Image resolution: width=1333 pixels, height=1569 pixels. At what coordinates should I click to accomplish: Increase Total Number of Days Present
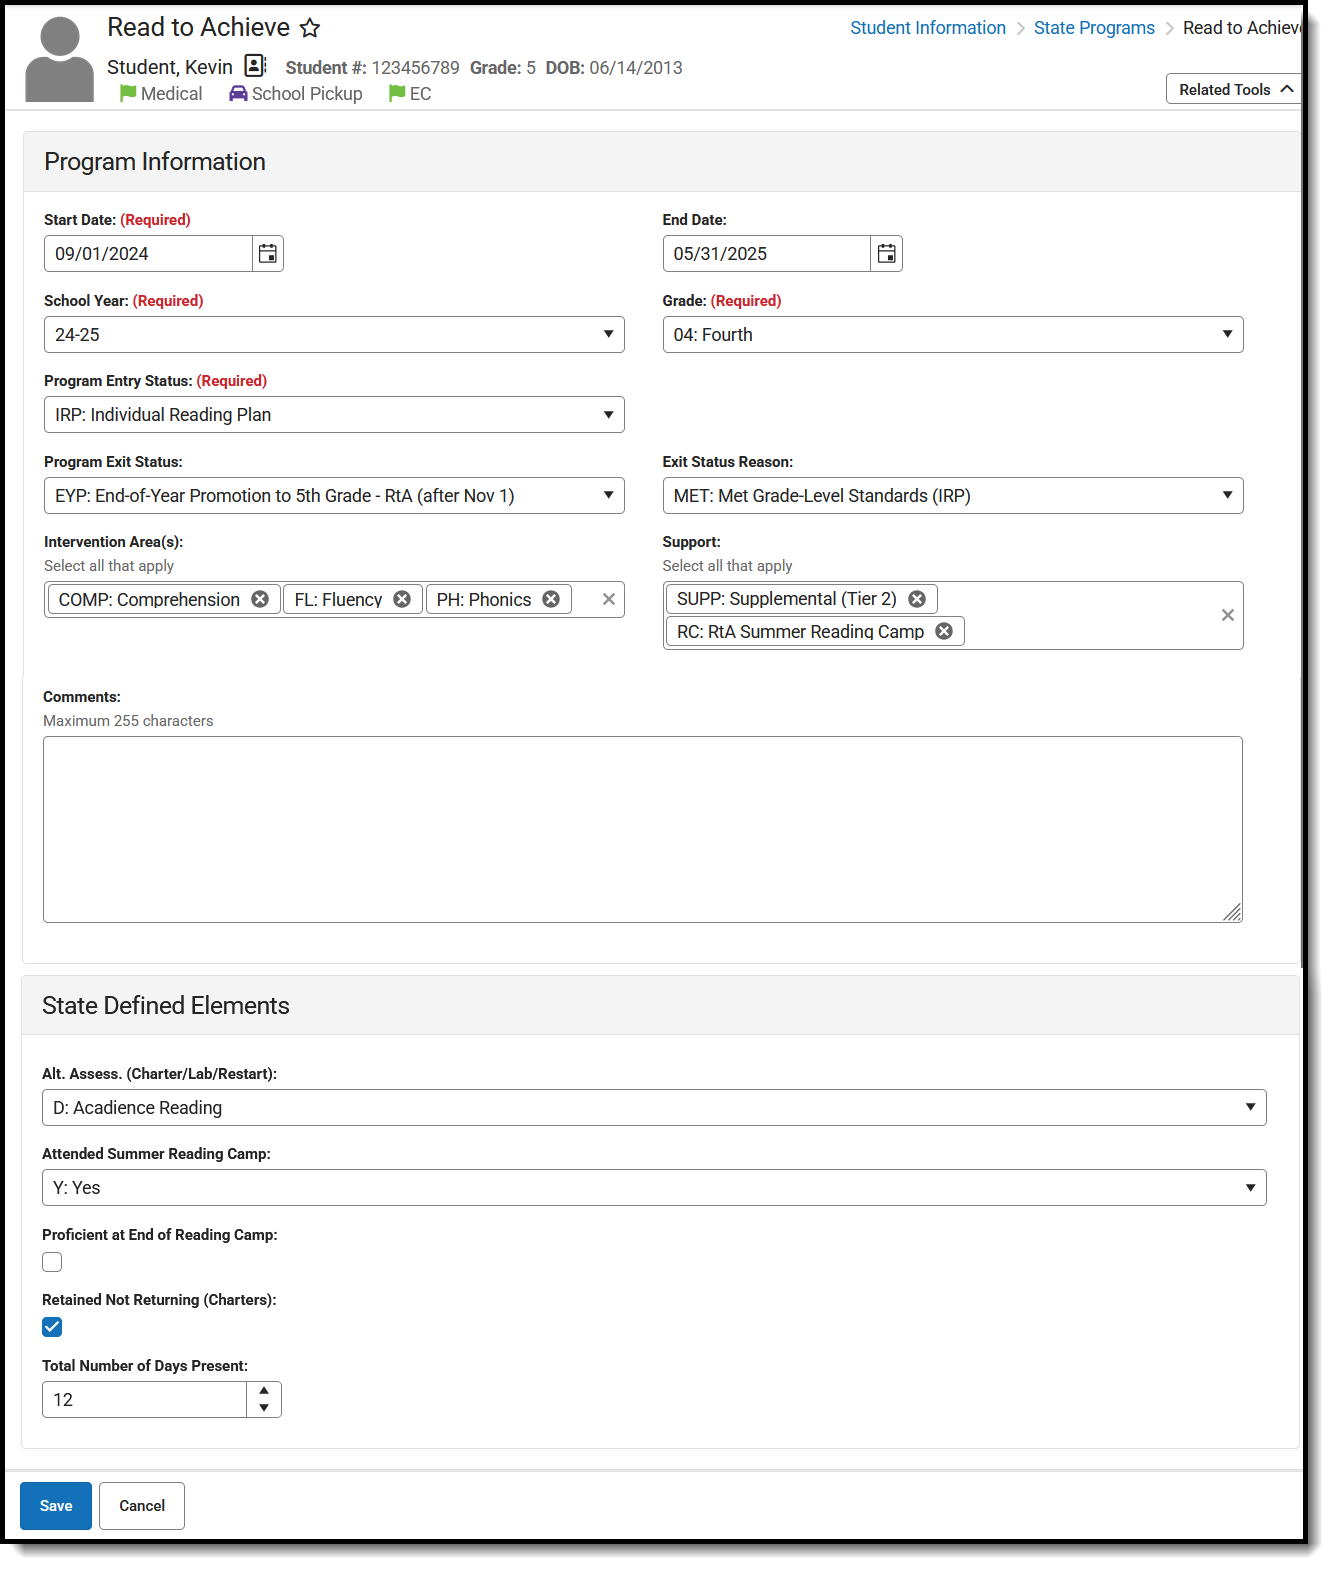264,1391
